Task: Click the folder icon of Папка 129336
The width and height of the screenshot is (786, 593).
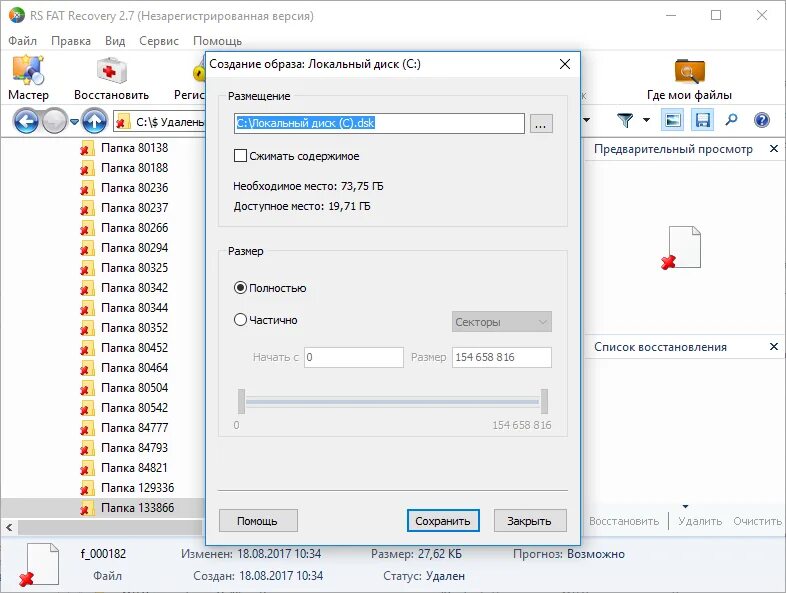Action: (87, 488)
